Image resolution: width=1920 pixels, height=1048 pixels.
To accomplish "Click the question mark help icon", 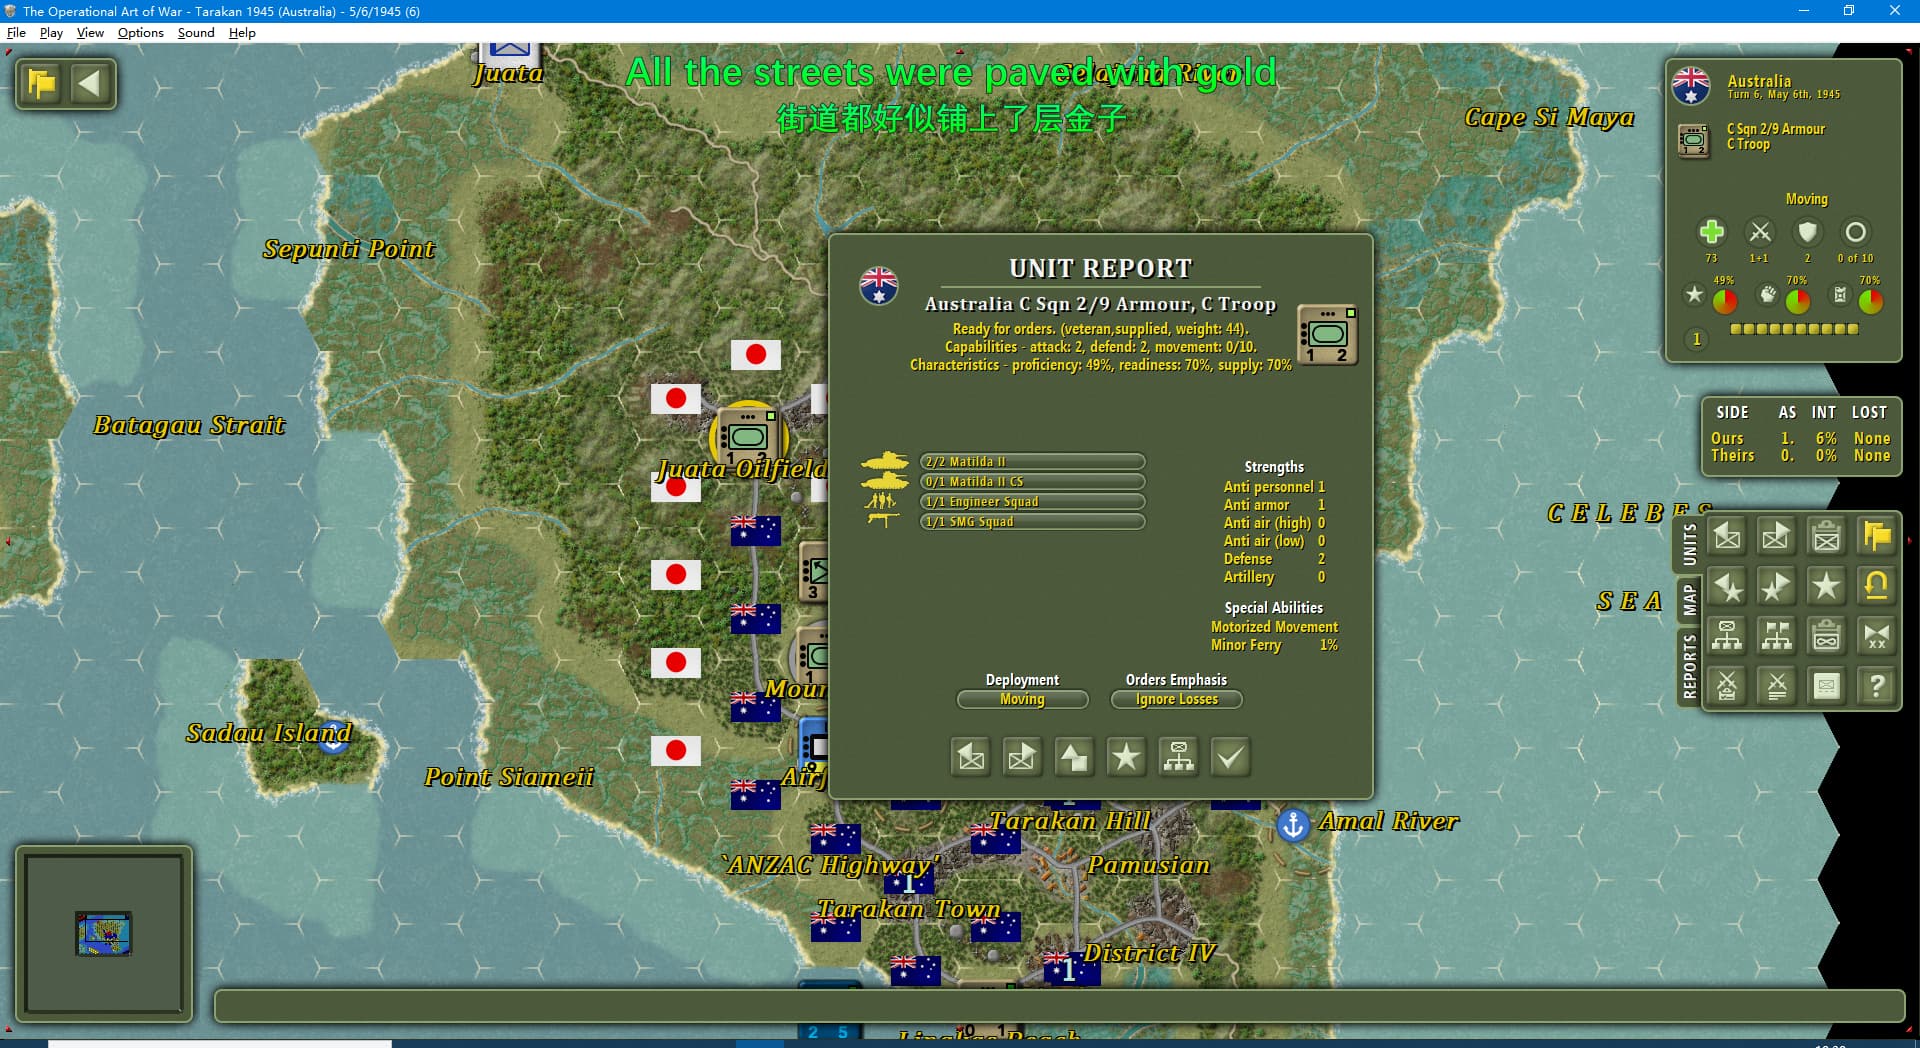I will point(1876,686).
